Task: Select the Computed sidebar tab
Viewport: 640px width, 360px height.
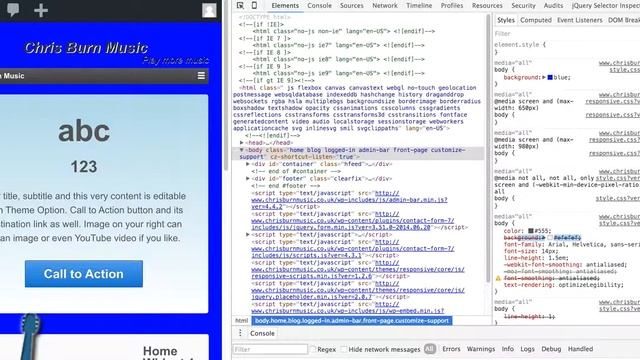Action: coord(536,20)
